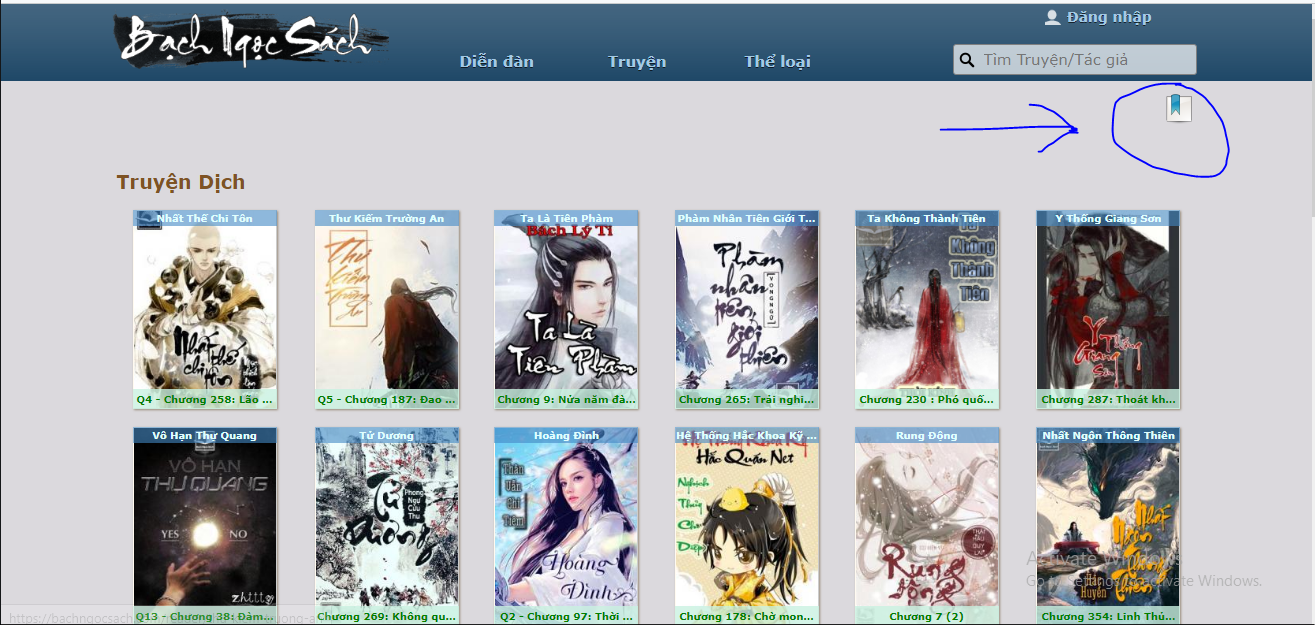Open the Truyện menu item
Viewport: 1315px width, 625px height.
tap(637, 62)
